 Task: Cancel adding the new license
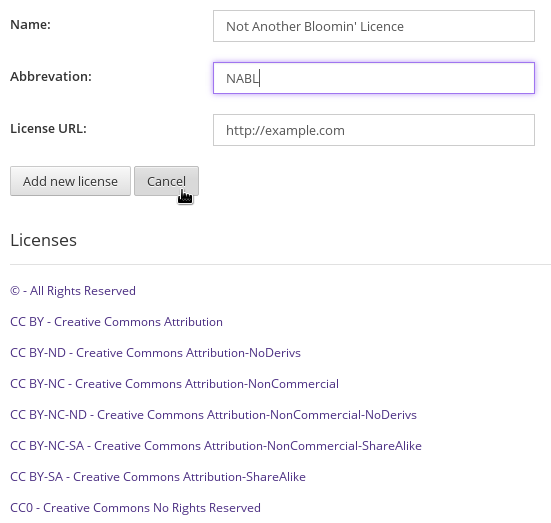(166, 181)
